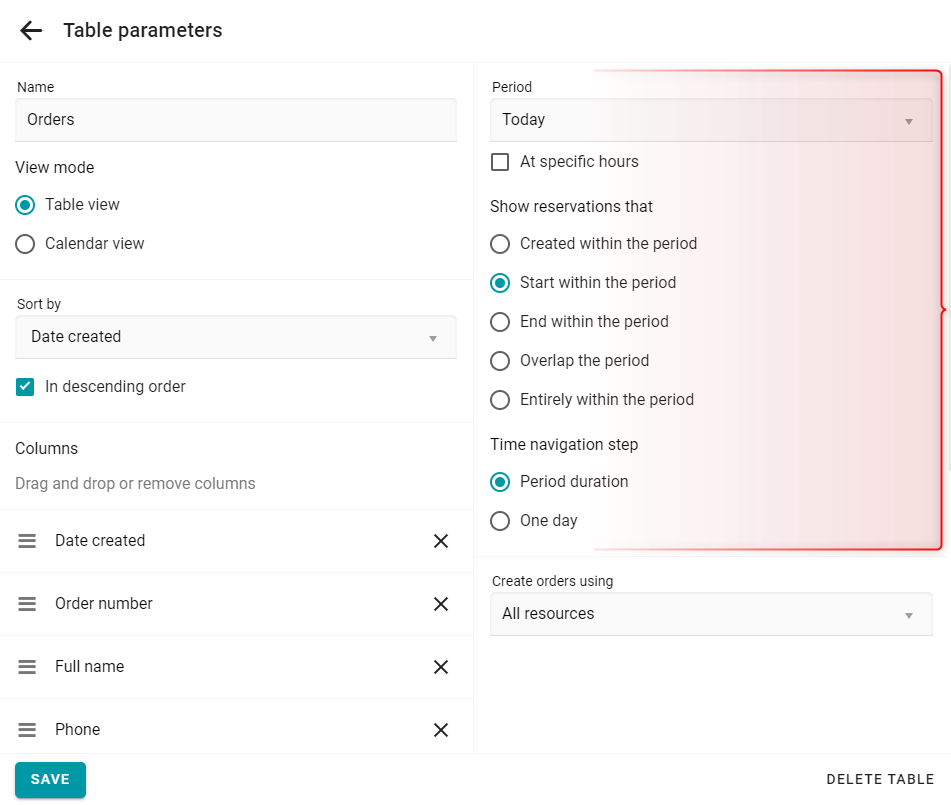Remove the Phone column
Viewport: 951px width, 805px height.
(441, 730)
